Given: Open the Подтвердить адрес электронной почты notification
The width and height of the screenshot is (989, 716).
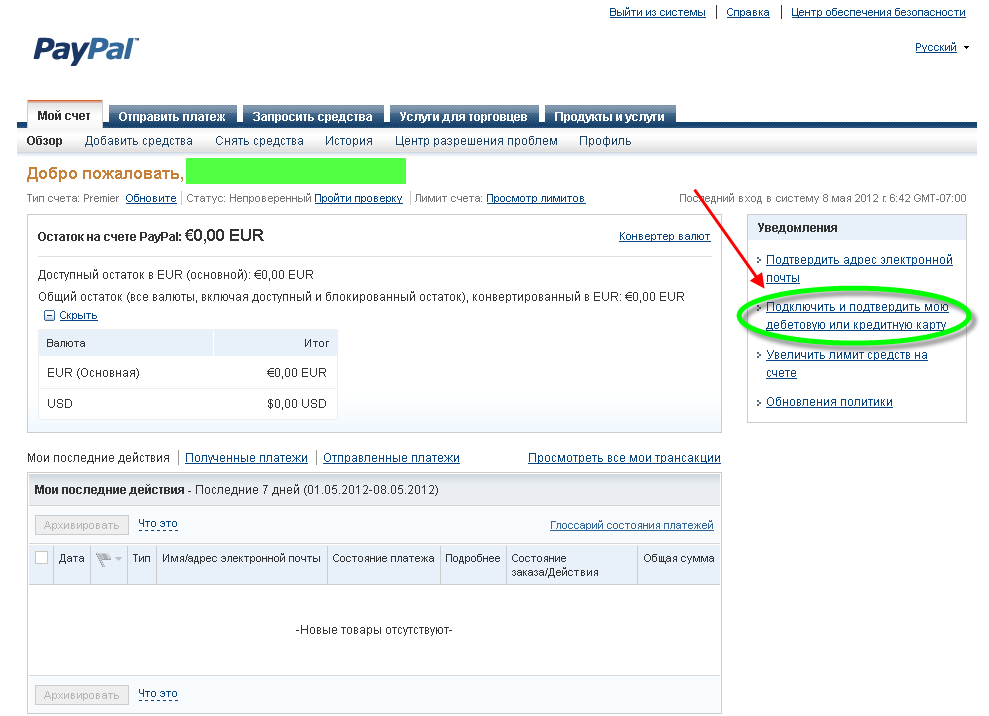Looking at the screenshot, I should [858, 268].
